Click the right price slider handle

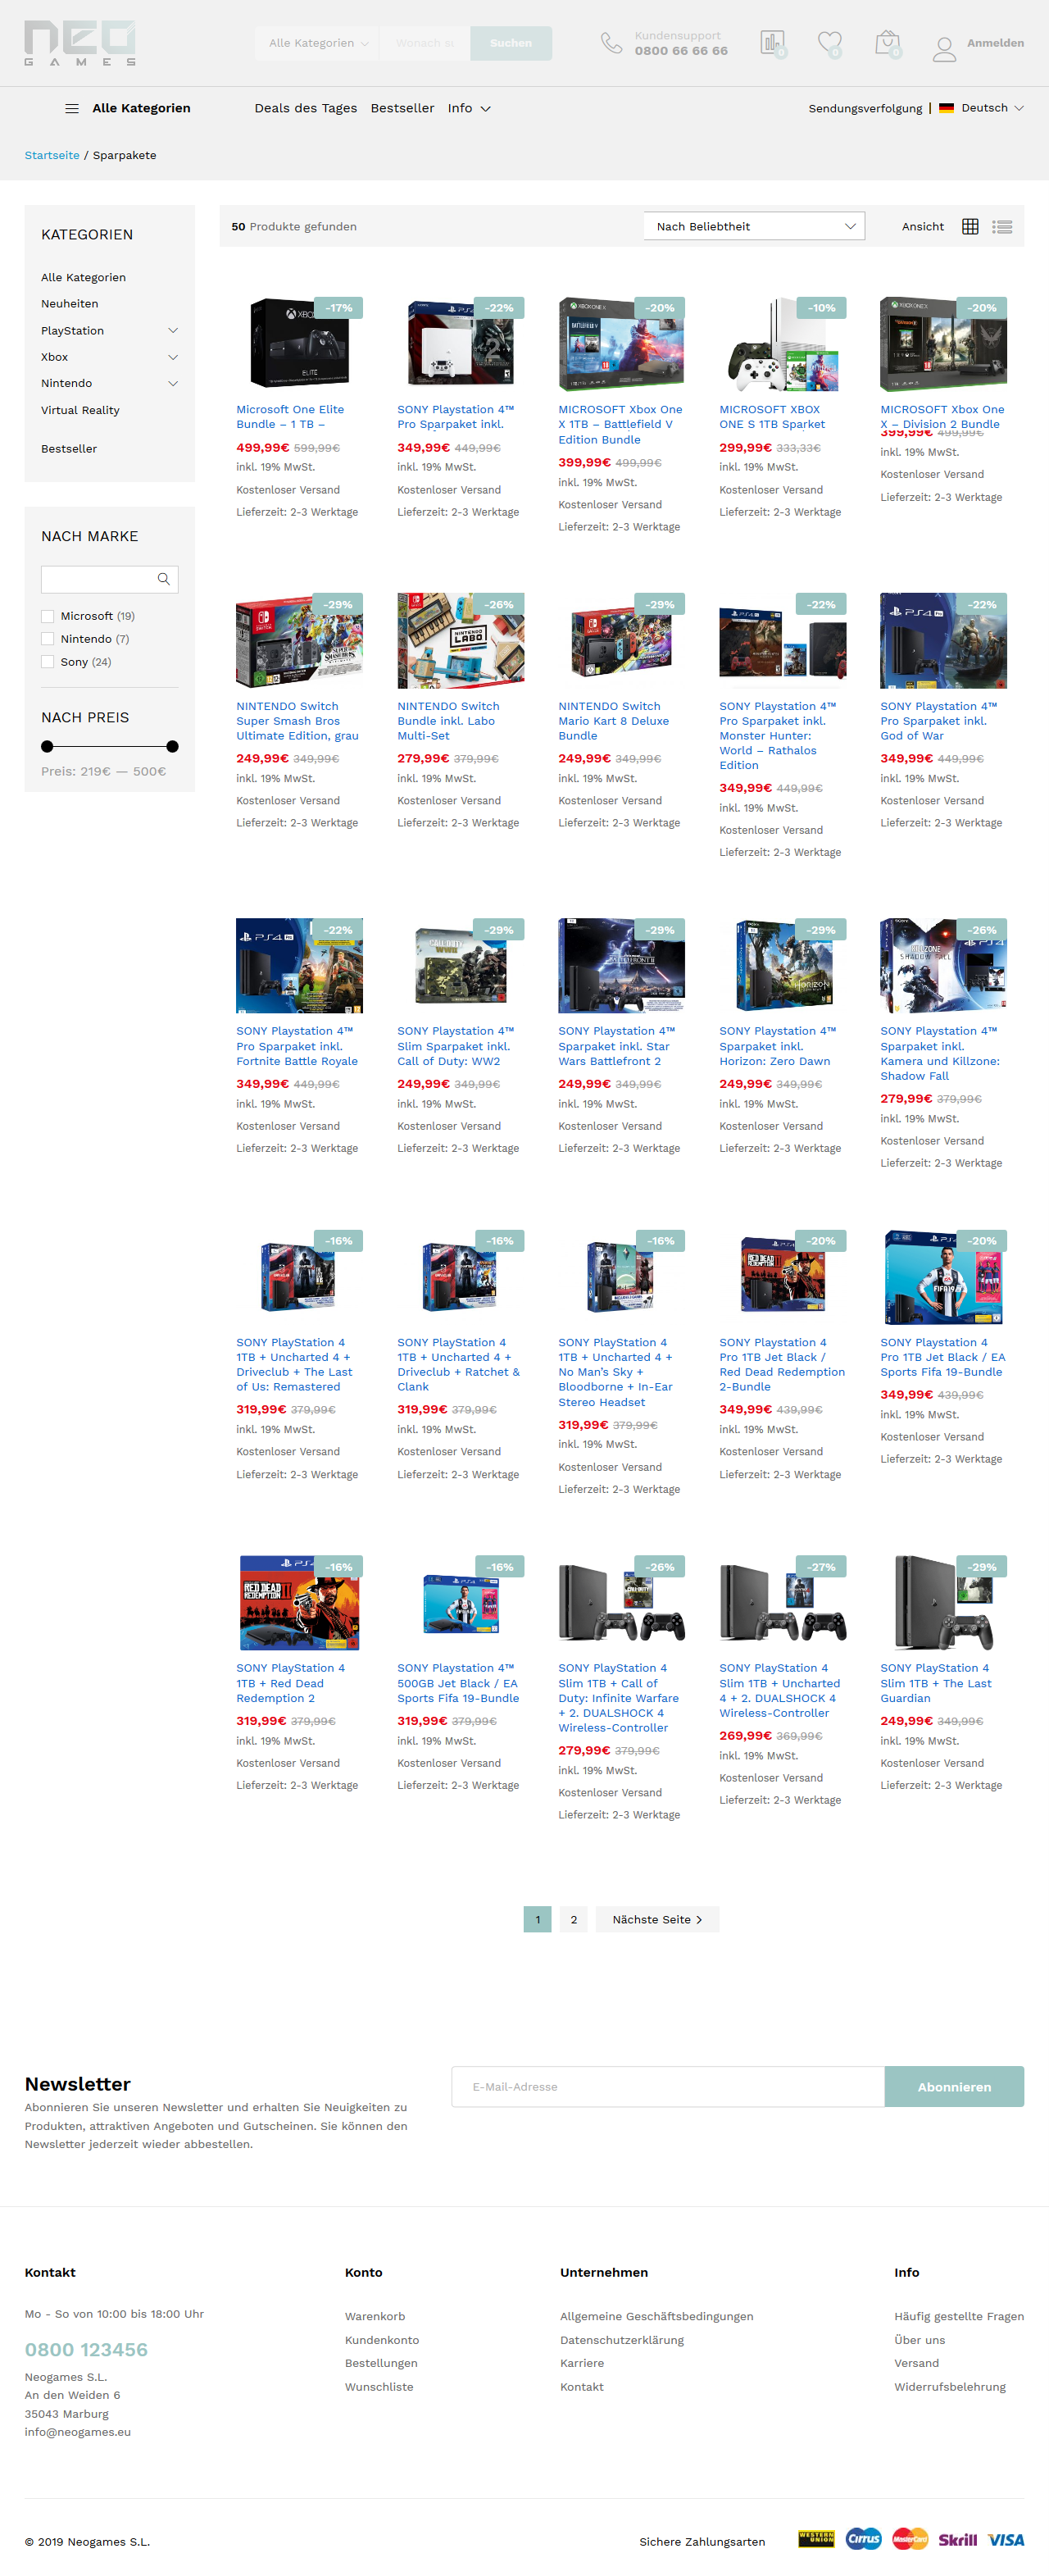coord(172,746)
